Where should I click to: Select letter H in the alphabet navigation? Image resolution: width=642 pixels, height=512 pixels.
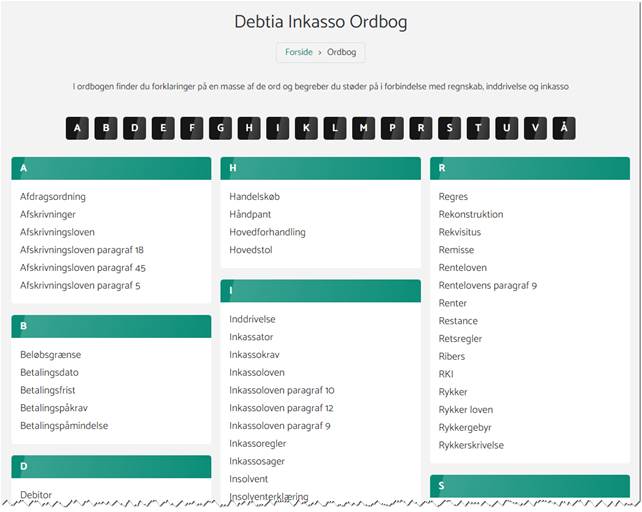[250, 128]
